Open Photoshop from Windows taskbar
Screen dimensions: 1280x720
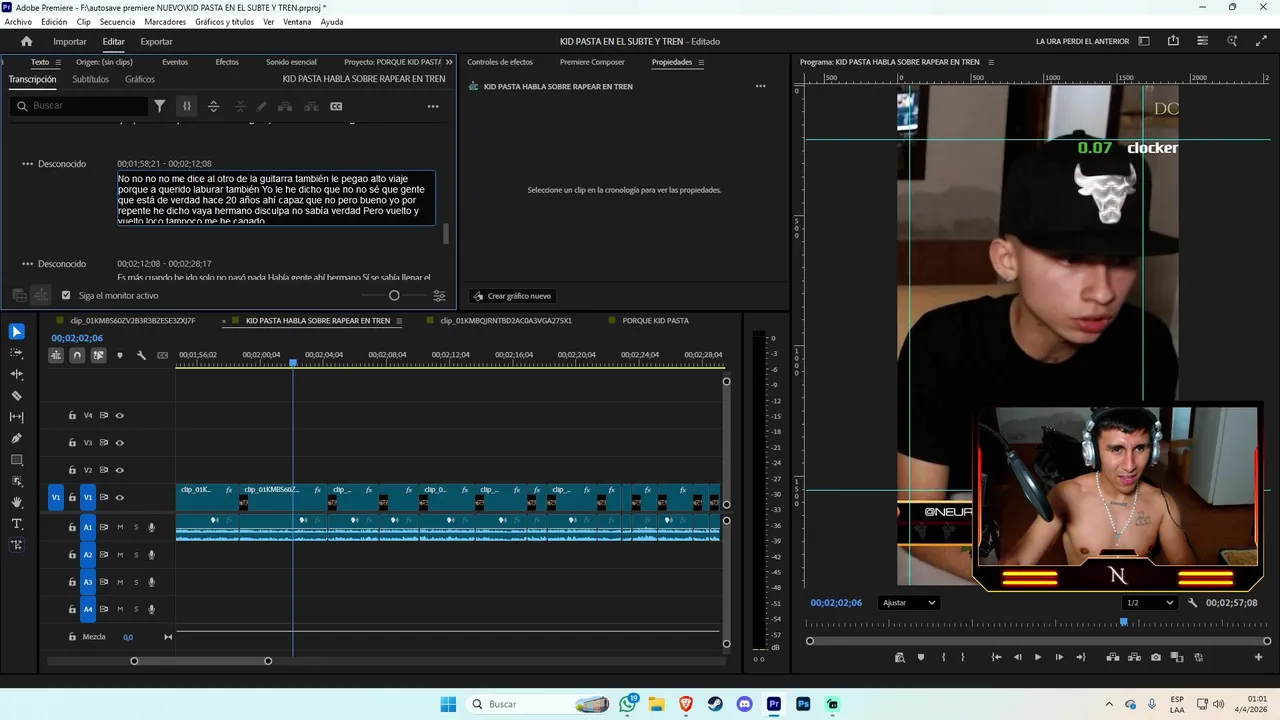803,704
